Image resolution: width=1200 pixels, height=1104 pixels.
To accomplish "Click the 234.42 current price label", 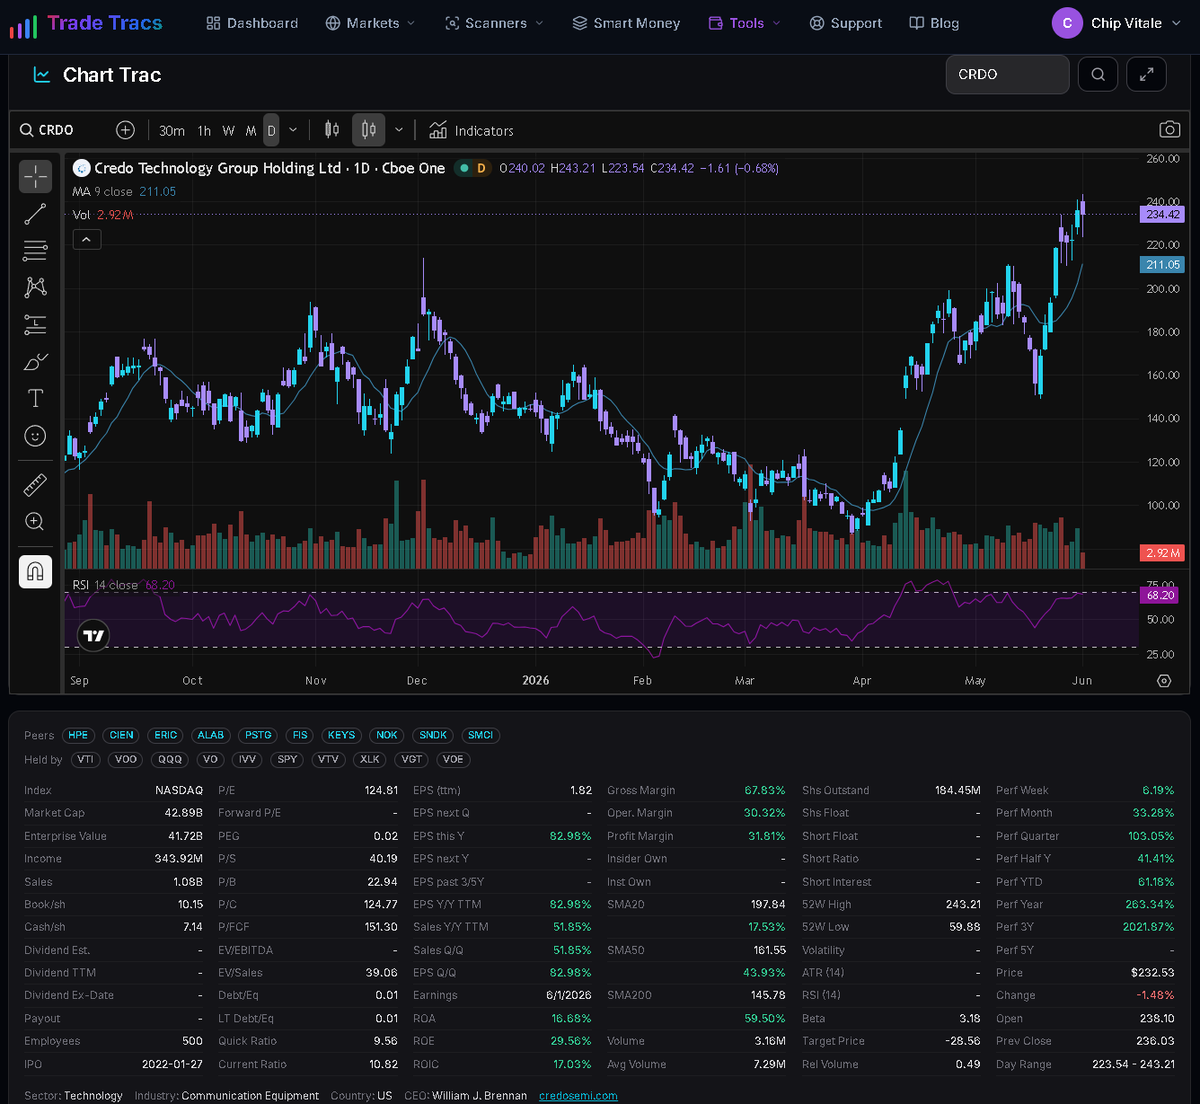I will click(1163, 215).
